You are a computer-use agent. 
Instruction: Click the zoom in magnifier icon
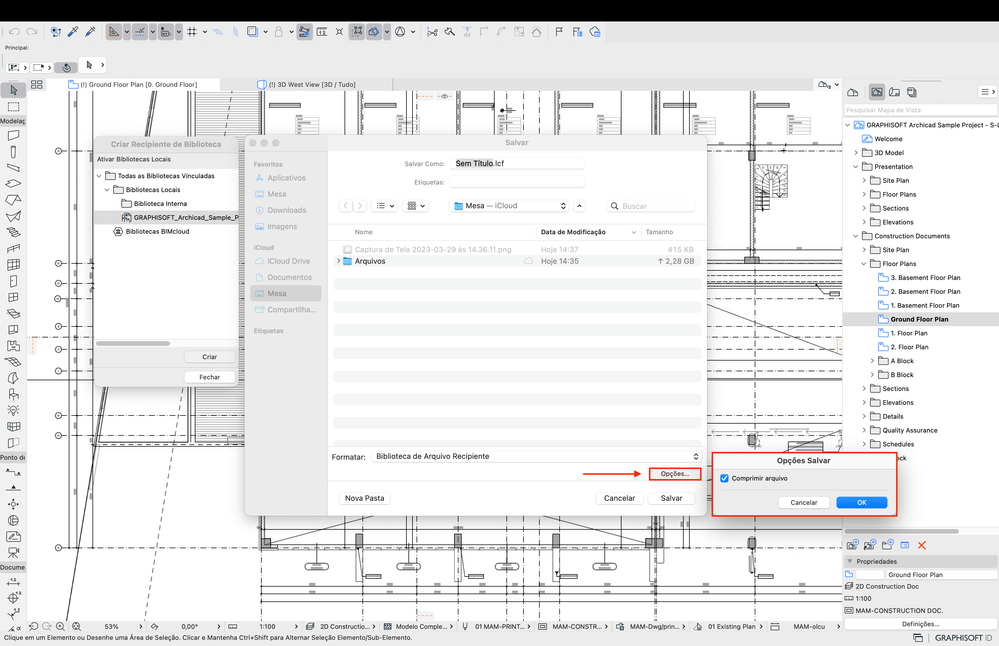(x=61, y=626)
